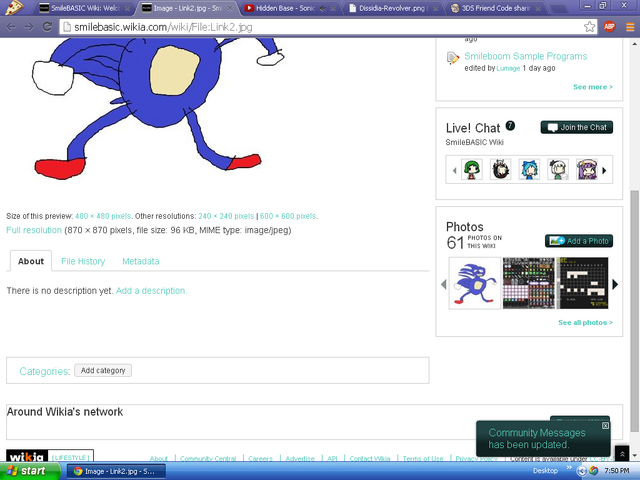Open the Full resolution link
Image resolution: width=640 pixels, height=480 pixels.
coord(34,230)
